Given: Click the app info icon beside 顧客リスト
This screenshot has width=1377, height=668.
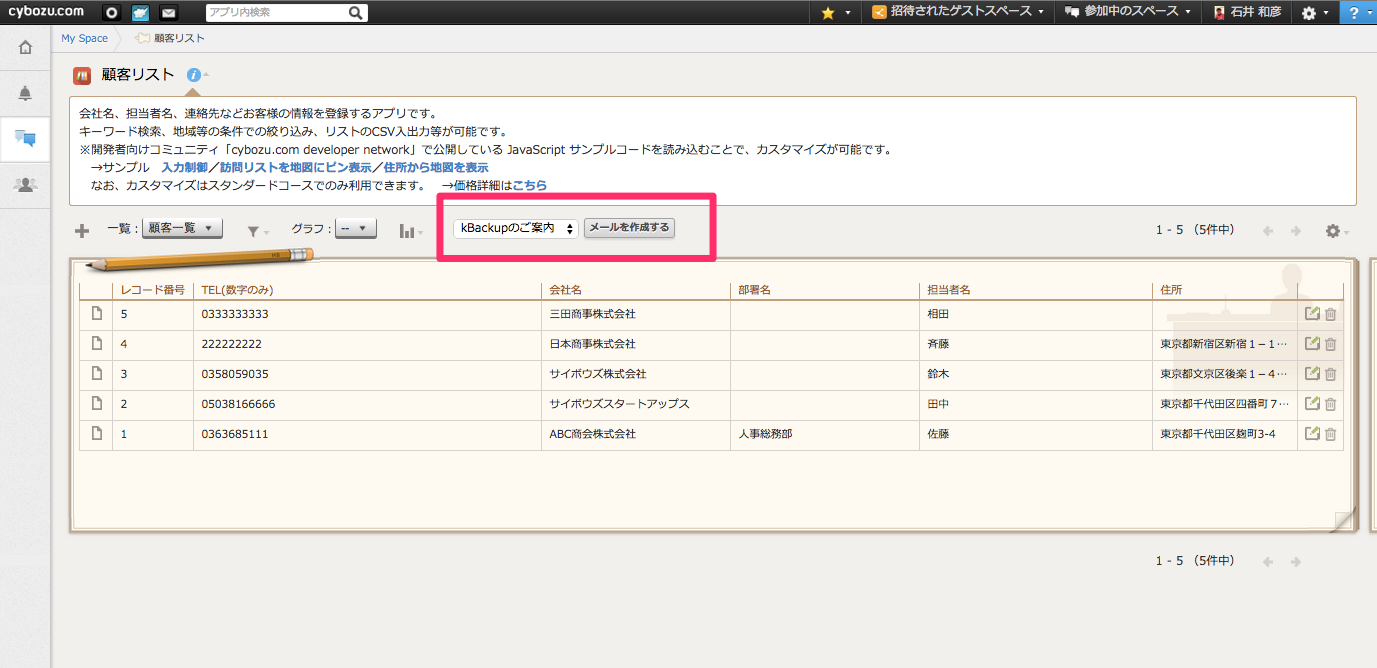Looking at the screenshot, I should (194, 75).
